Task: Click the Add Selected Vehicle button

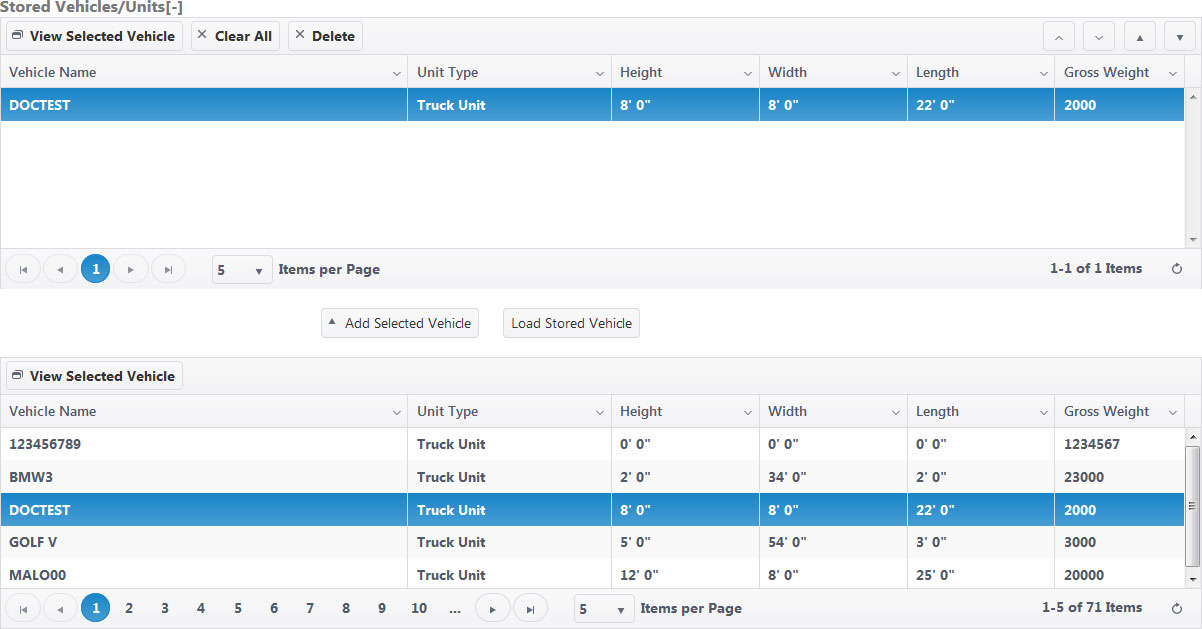Action: tap(399, 323)
